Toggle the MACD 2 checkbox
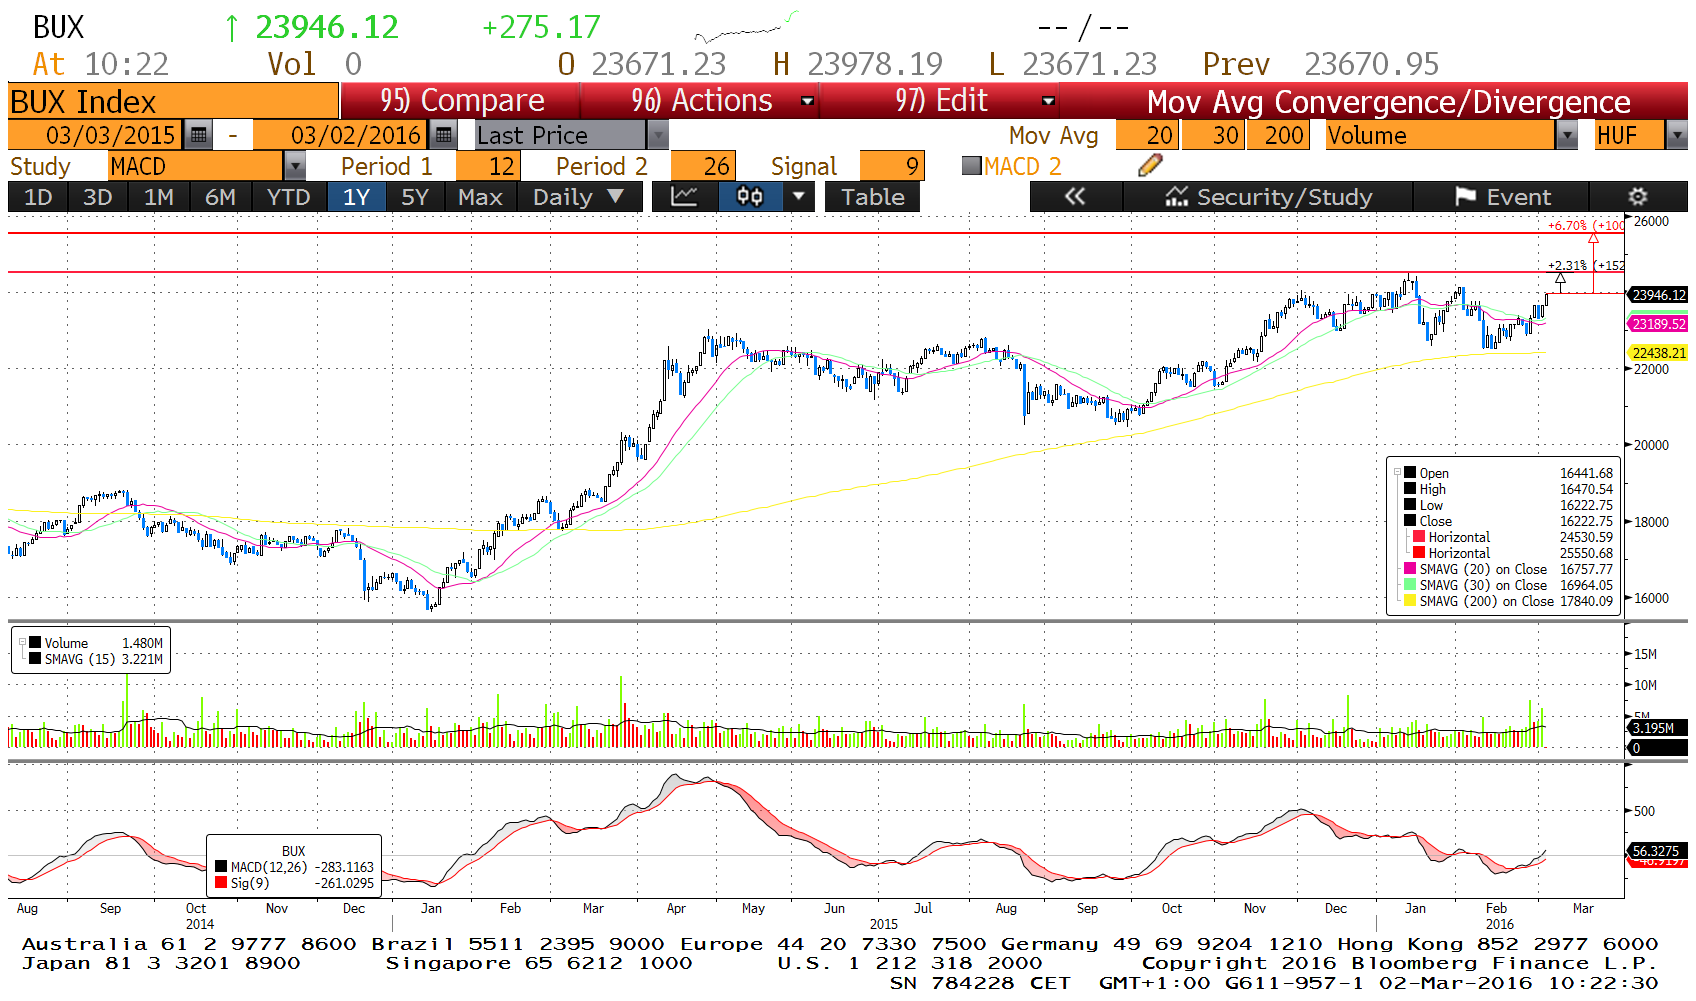1696x1001 pixels. click(x=971, y=166)
